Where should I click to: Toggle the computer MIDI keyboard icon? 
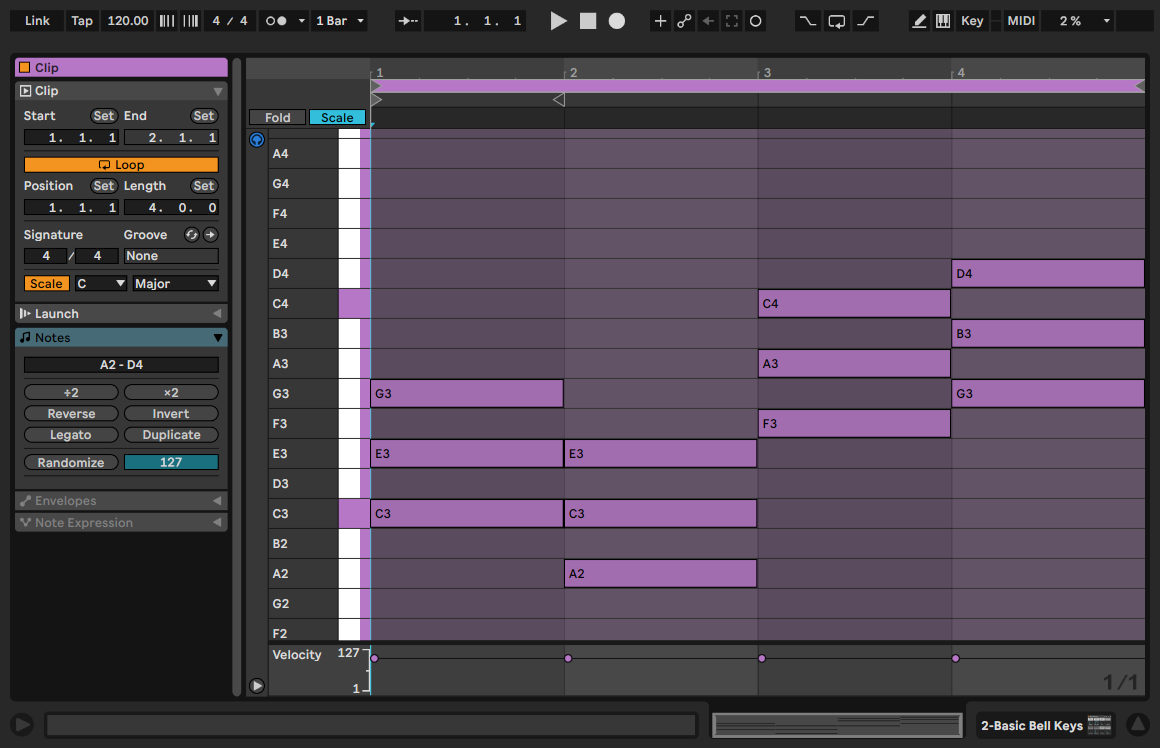pyautogui.click(x=943, y=21)
